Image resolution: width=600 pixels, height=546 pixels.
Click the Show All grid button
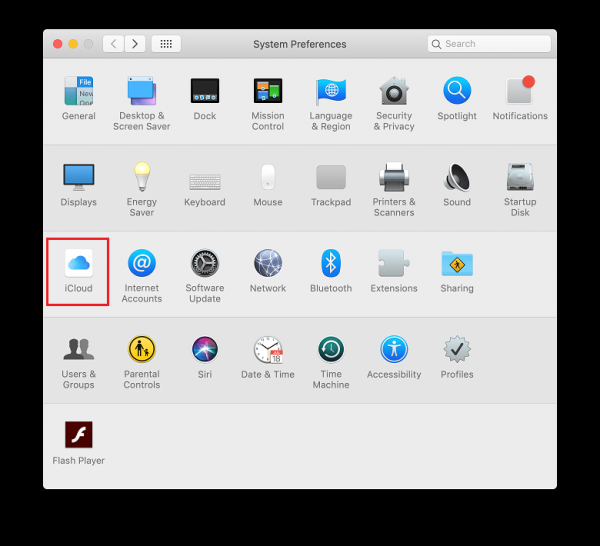coord(166,44)
